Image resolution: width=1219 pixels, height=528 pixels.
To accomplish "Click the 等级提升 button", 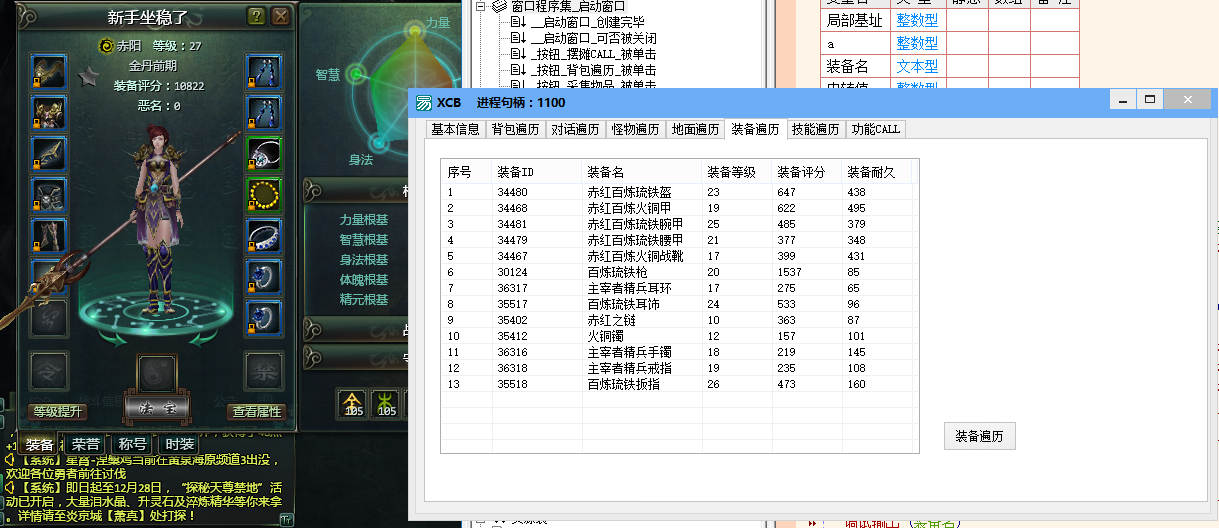I will tap(58, 411).
